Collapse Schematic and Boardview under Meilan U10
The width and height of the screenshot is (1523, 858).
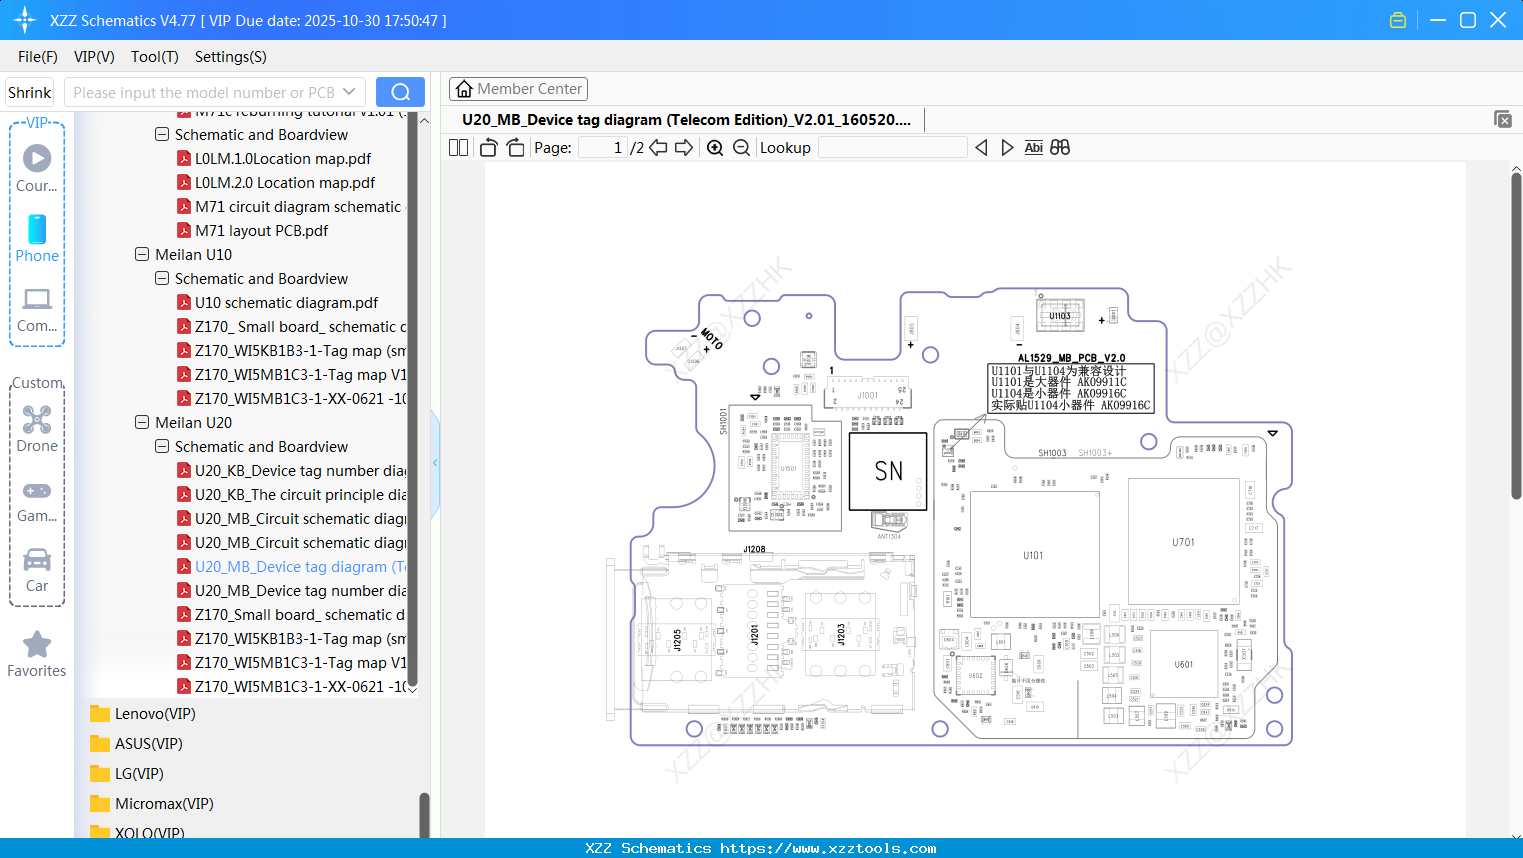[x=161, y=278]
